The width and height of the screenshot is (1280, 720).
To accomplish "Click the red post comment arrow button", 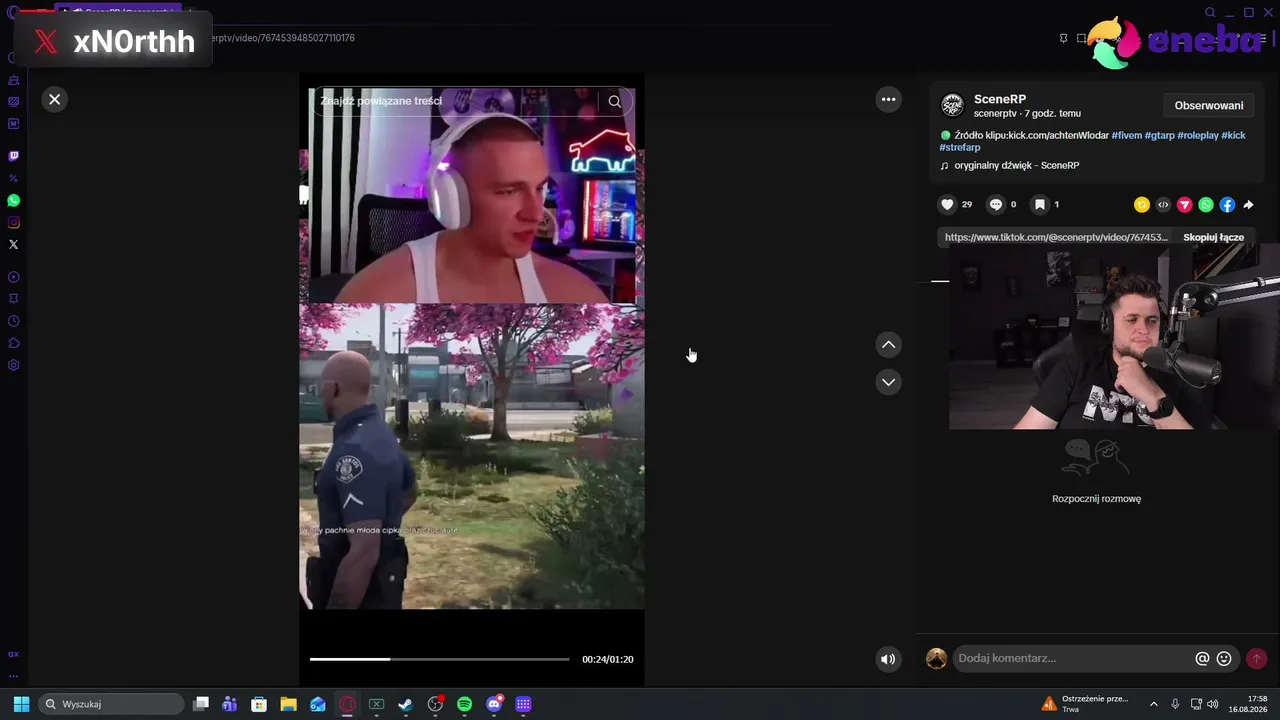I will 1257,658.
